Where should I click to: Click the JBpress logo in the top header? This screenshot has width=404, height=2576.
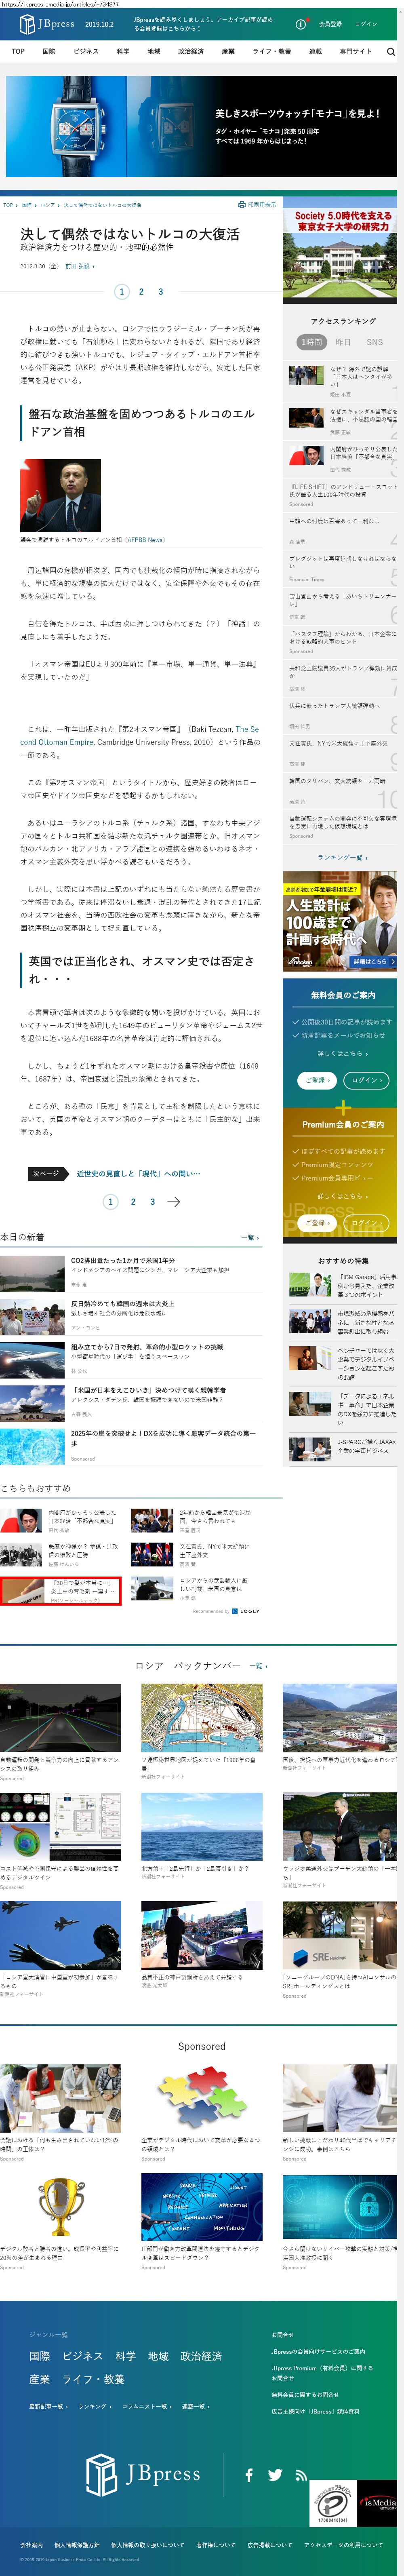pos(47,23)
